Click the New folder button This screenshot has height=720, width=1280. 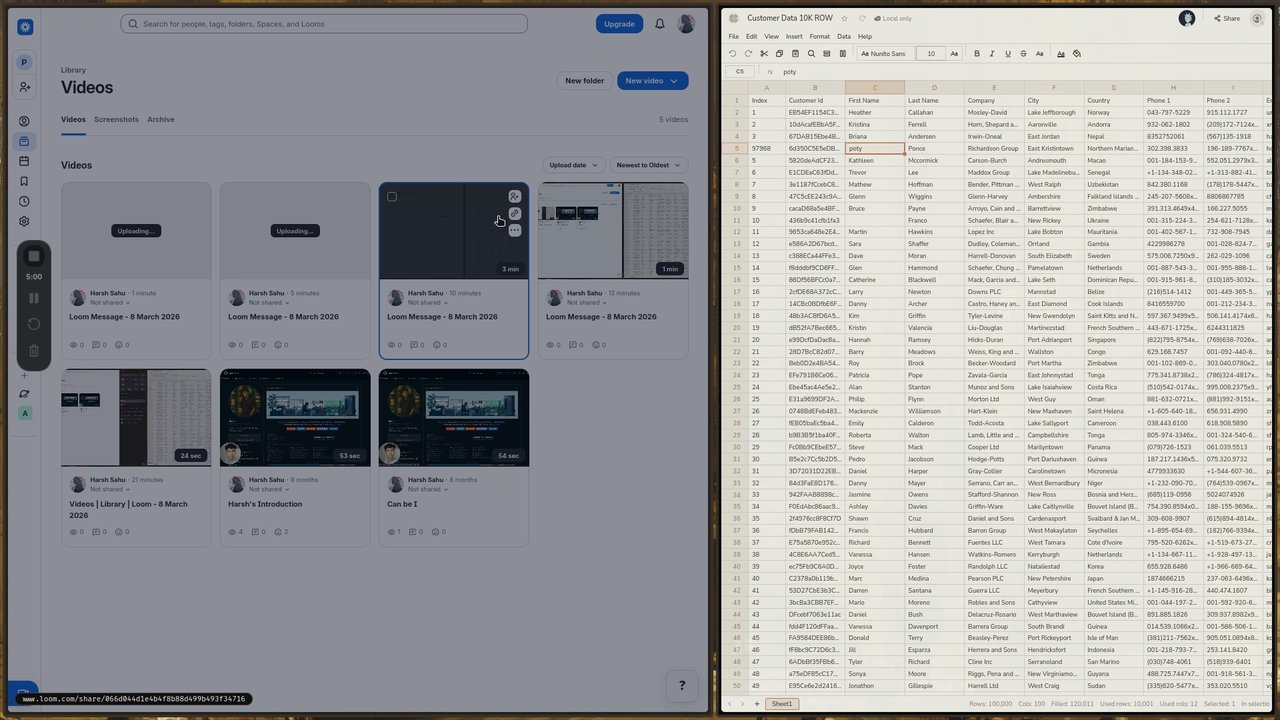click(x=585, y=81)
